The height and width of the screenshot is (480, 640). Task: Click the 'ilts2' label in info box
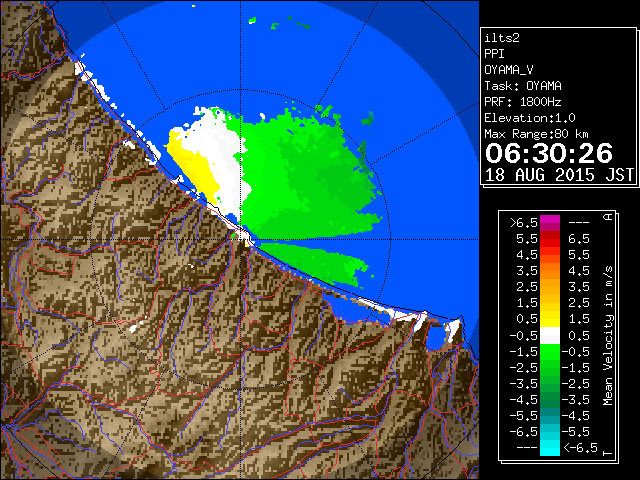coord(502,38)
